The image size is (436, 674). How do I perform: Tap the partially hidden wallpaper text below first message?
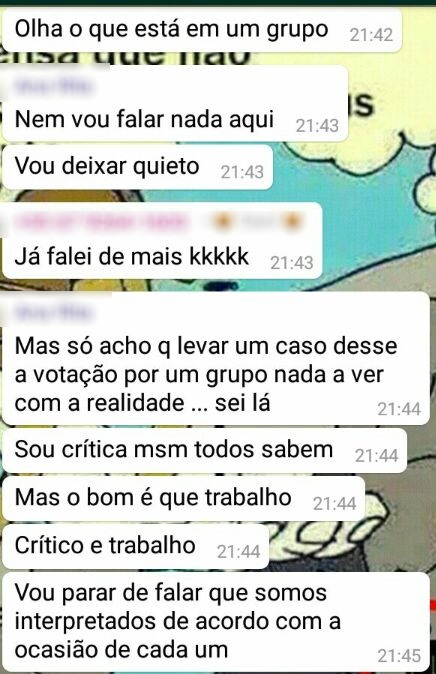pos(129,58)
